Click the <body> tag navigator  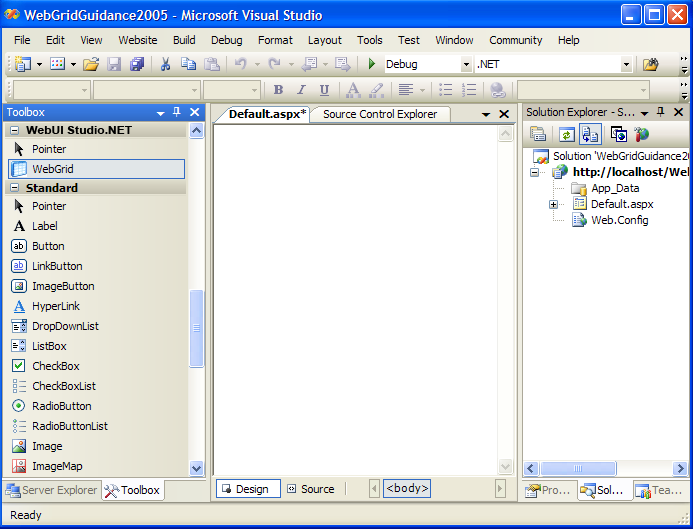point(407,488)
